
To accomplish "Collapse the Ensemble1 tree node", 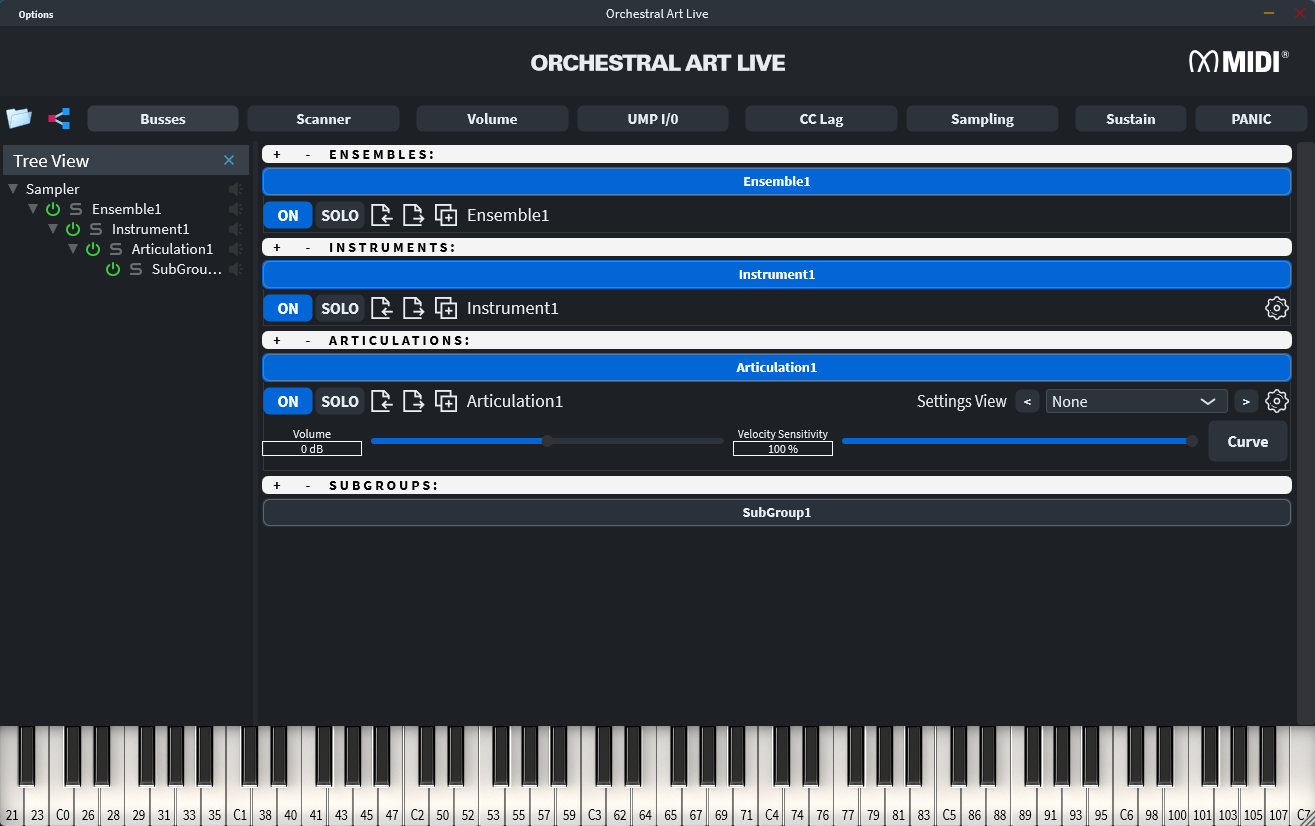I will (33, 208).
